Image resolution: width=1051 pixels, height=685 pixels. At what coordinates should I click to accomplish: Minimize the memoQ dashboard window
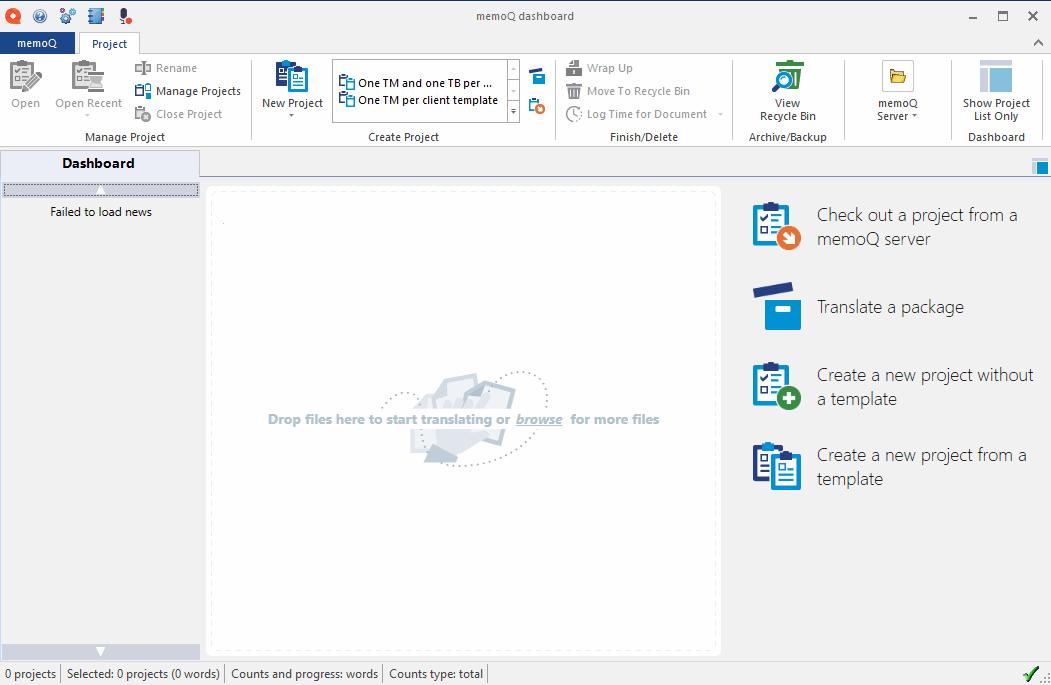973,16
